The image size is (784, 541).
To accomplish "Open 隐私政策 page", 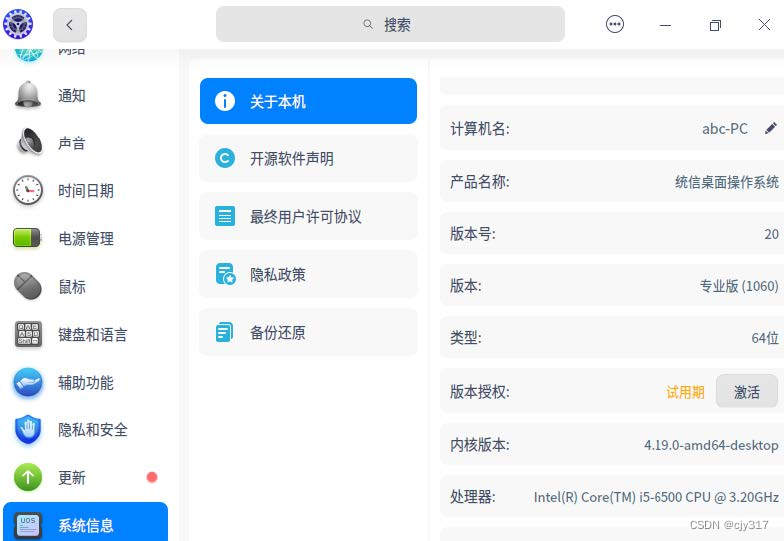I will coord(308,274).
